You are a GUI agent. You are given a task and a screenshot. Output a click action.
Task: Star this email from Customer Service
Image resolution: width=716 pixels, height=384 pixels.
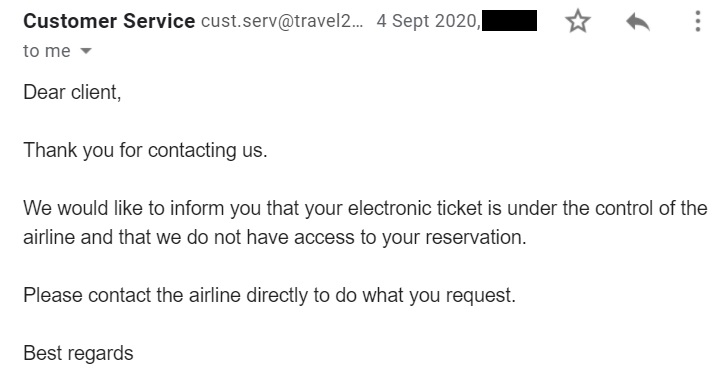pos(578,21)
